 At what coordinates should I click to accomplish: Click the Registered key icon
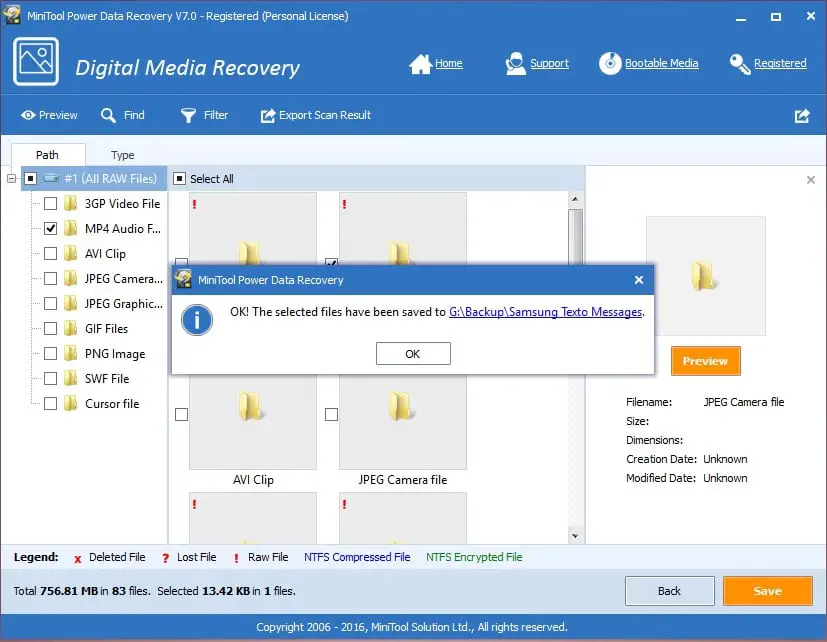(x=739, y=64)
